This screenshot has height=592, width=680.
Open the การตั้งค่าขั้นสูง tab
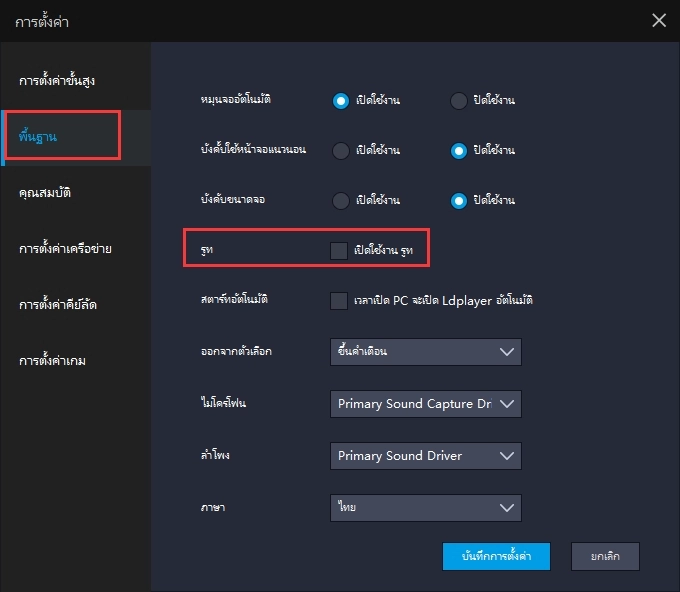click(x=57, y=79)
